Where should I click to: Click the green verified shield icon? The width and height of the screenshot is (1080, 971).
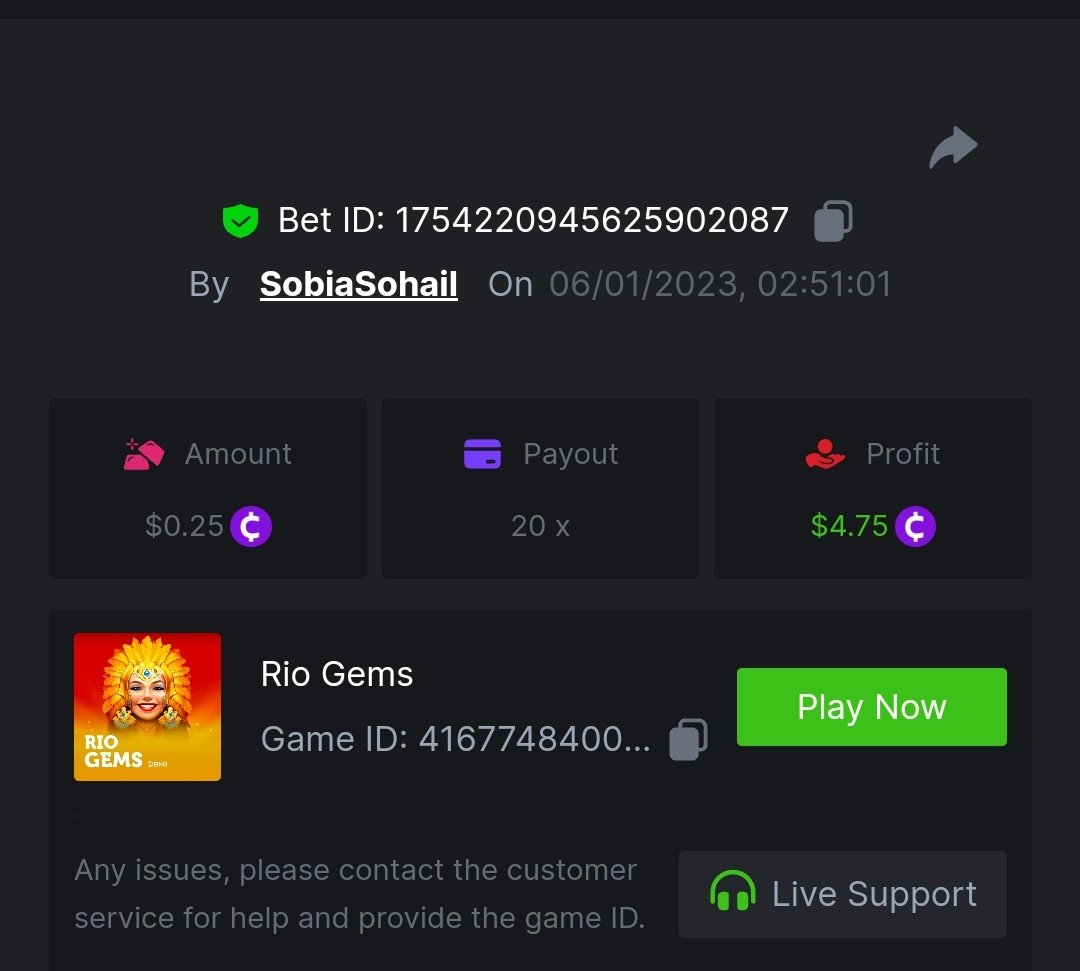tap(240, 221)
